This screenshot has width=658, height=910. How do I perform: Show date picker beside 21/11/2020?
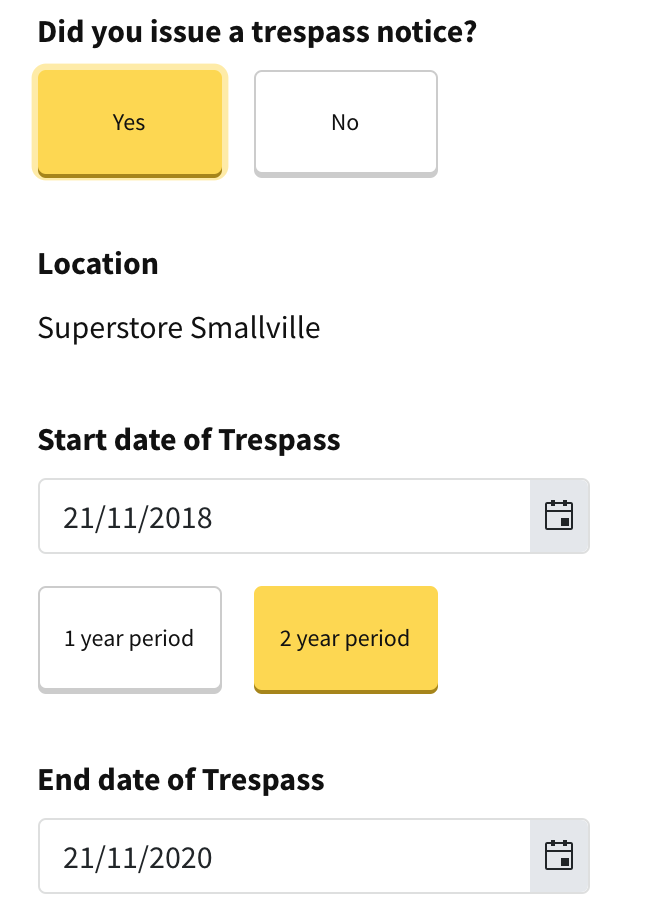(559, 856)
